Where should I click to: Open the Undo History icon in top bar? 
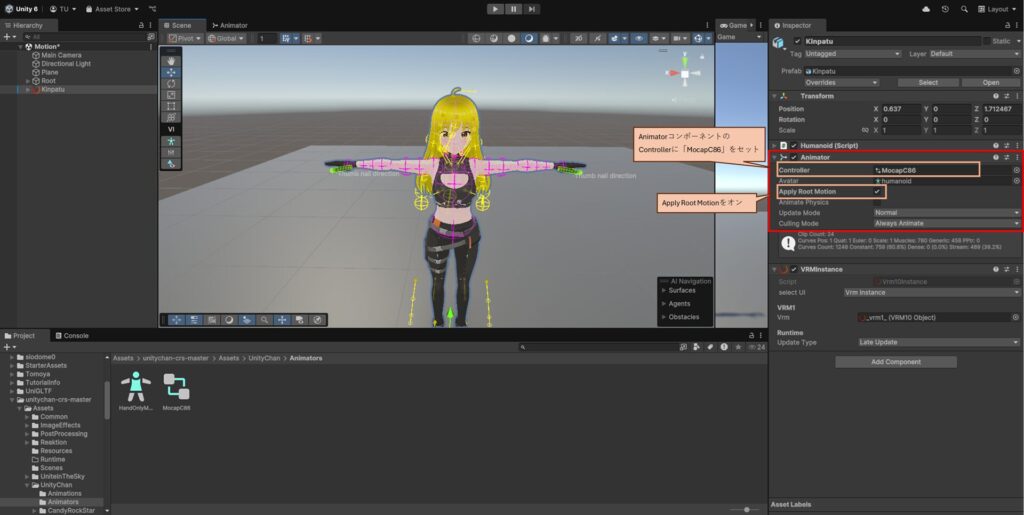945,9
